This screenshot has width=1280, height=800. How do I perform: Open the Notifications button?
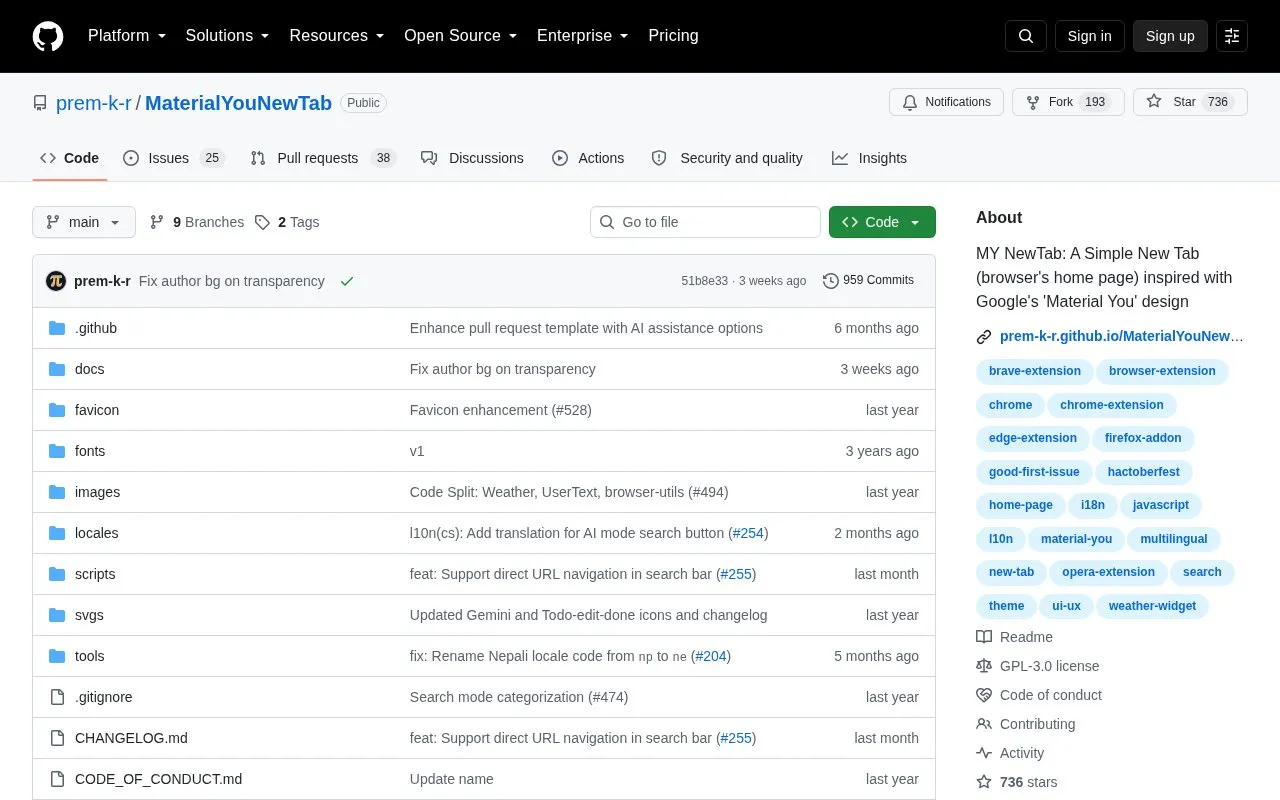946,102
